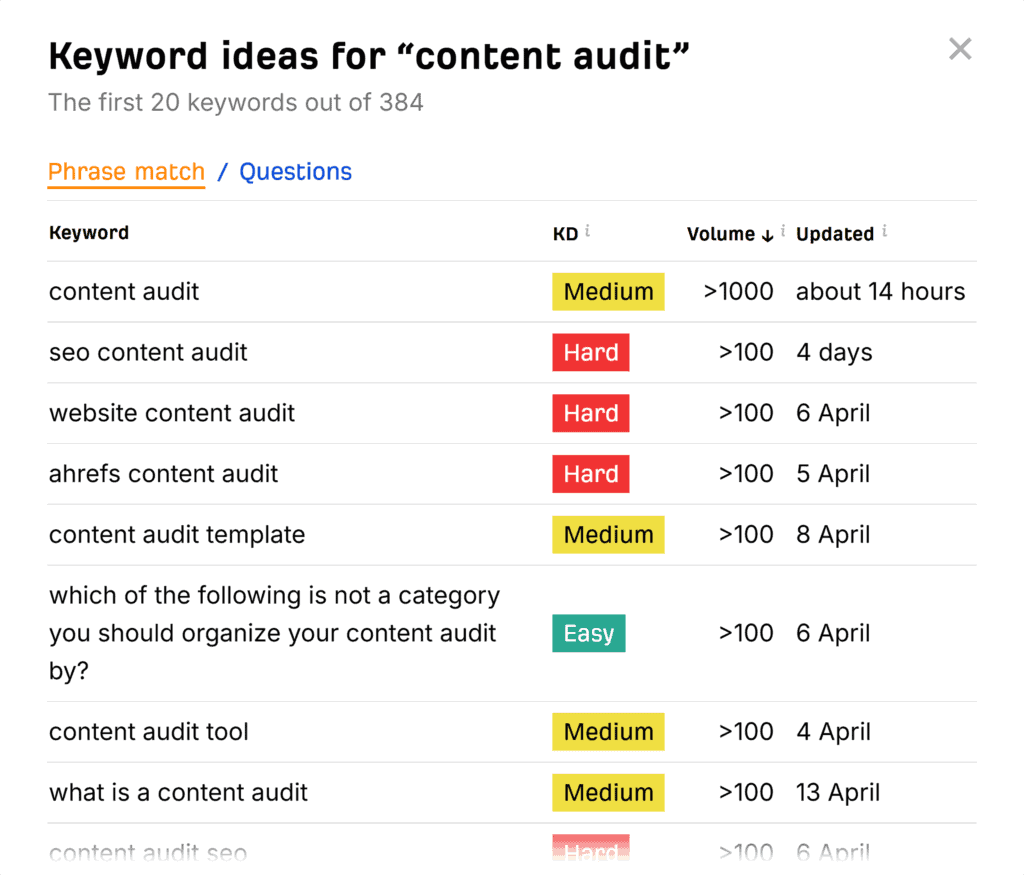
Task: Click the Medium badge for 'content audit tool'
Action: coord(608,732)
